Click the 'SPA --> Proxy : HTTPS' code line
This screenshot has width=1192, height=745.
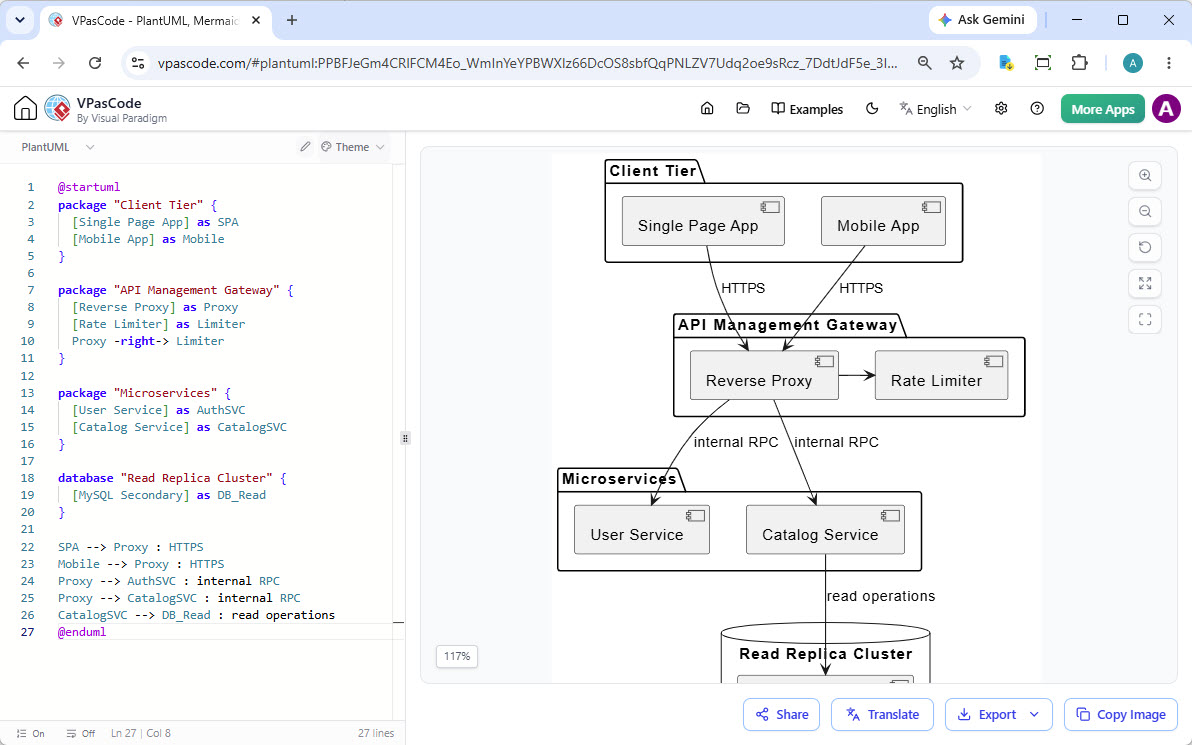131,547
